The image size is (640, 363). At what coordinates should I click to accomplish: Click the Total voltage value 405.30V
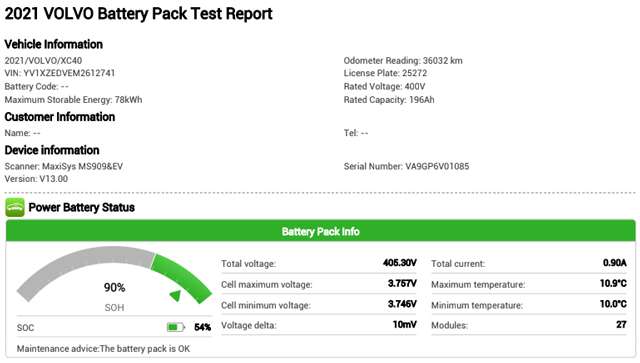[x=400, y=263]
